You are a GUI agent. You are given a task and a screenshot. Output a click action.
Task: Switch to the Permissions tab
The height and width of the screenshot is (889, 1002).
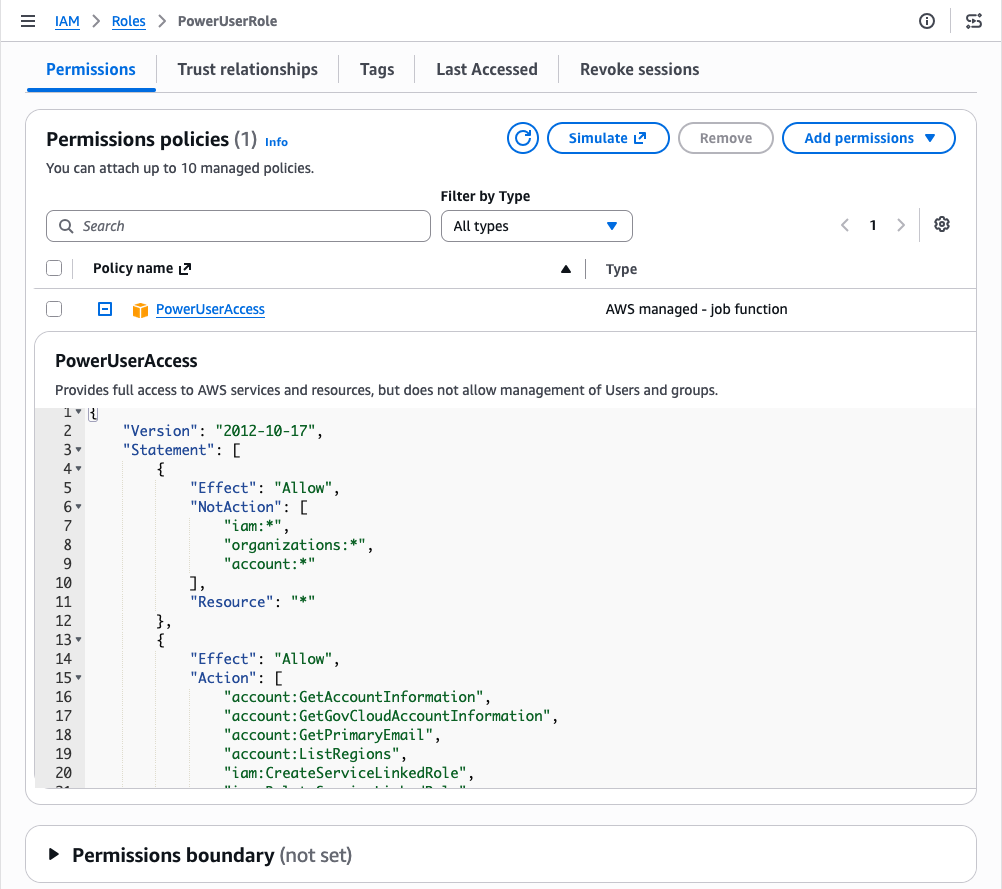[x=91, y=69]
